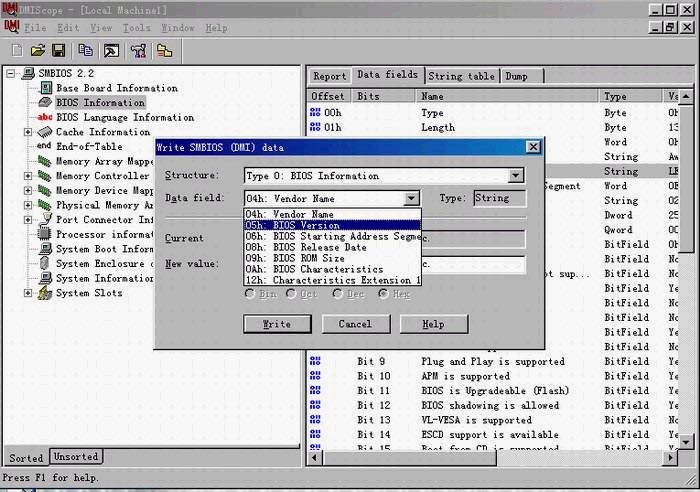The height and width of the screenshot is (492, 700).
Task: Switch to the Unsorted tab
Action: pyautogui.click(x=77, y=457)
